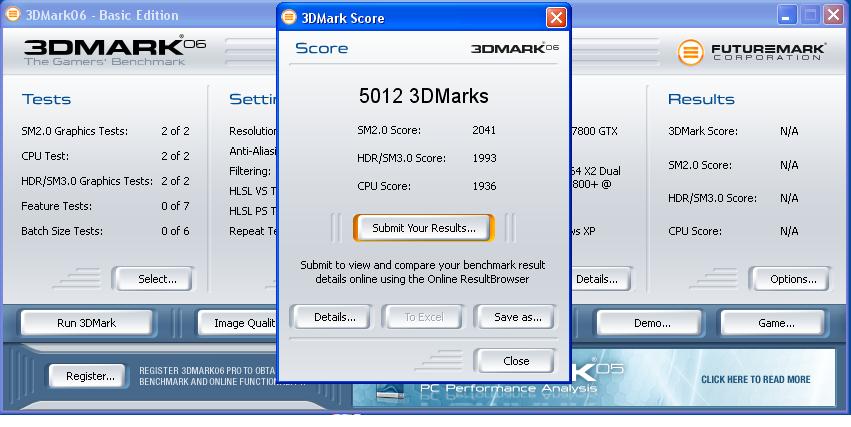Viewport: 851px width, 427px height.
Task: Click the 7800 GTX graphics card text
Action: click(x=594, y=131)
